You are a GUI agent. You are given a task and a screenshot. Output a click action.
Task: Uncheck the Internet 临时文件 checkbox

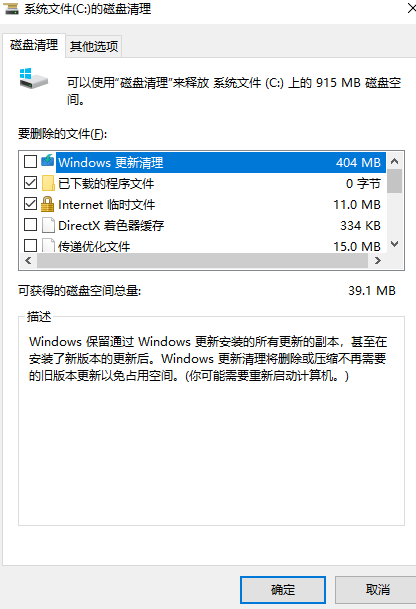tap(30, 204)
